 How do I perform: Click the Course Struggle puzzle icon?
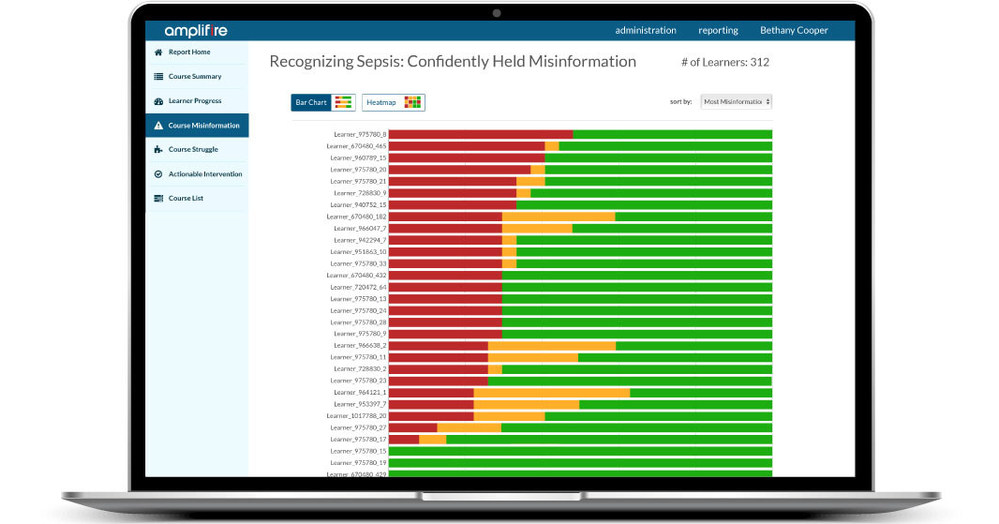[x=158, y=150]
